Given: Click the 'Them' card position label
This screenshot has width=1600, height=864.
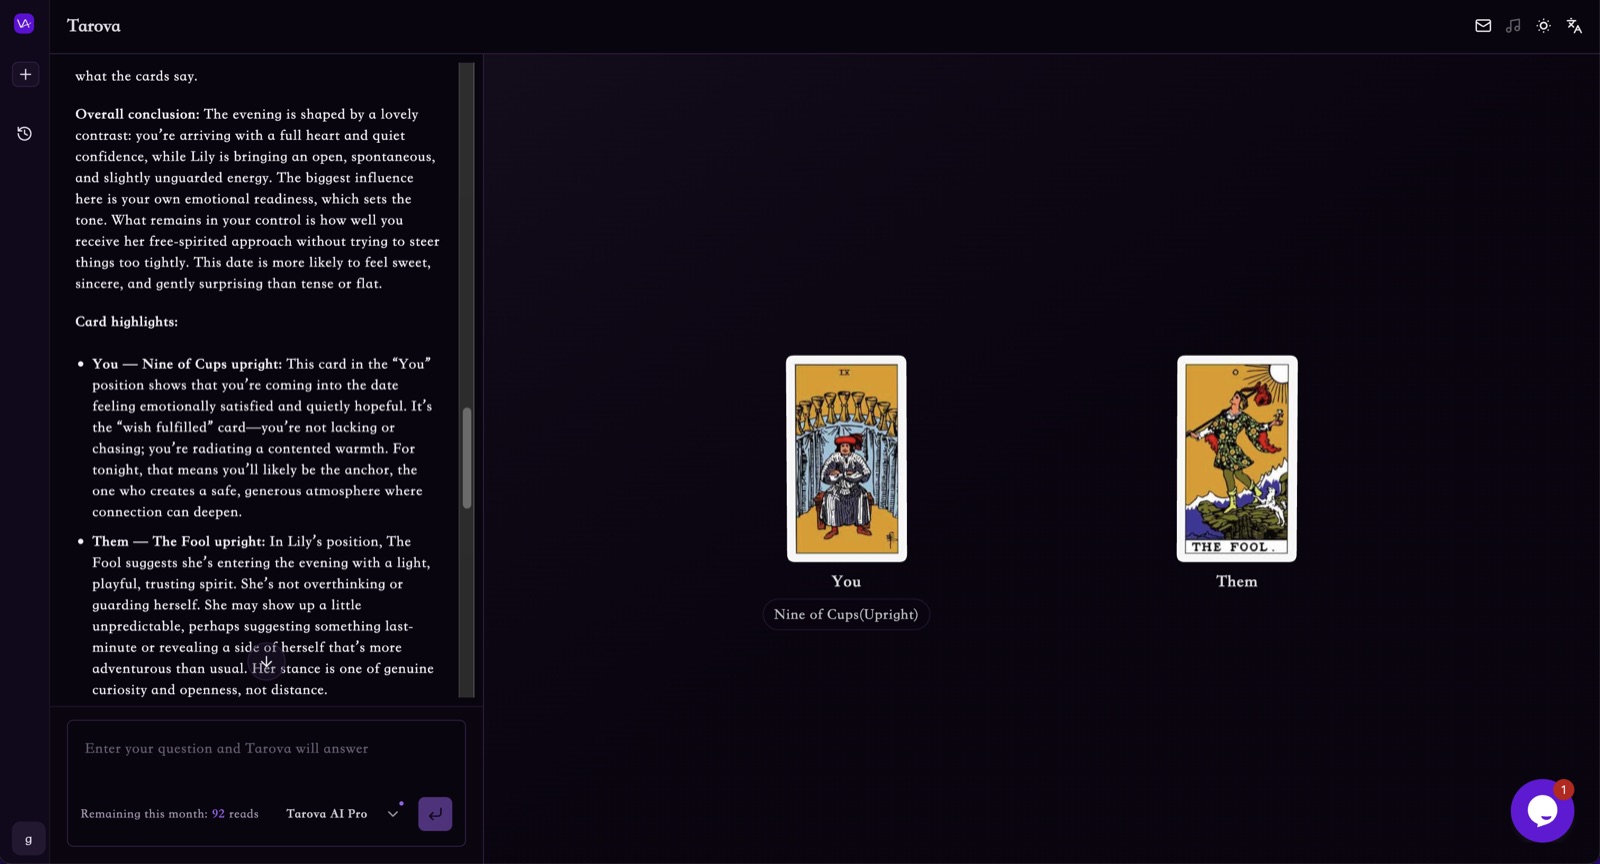Looking at the screenshot, I should tap(1237, 582).
